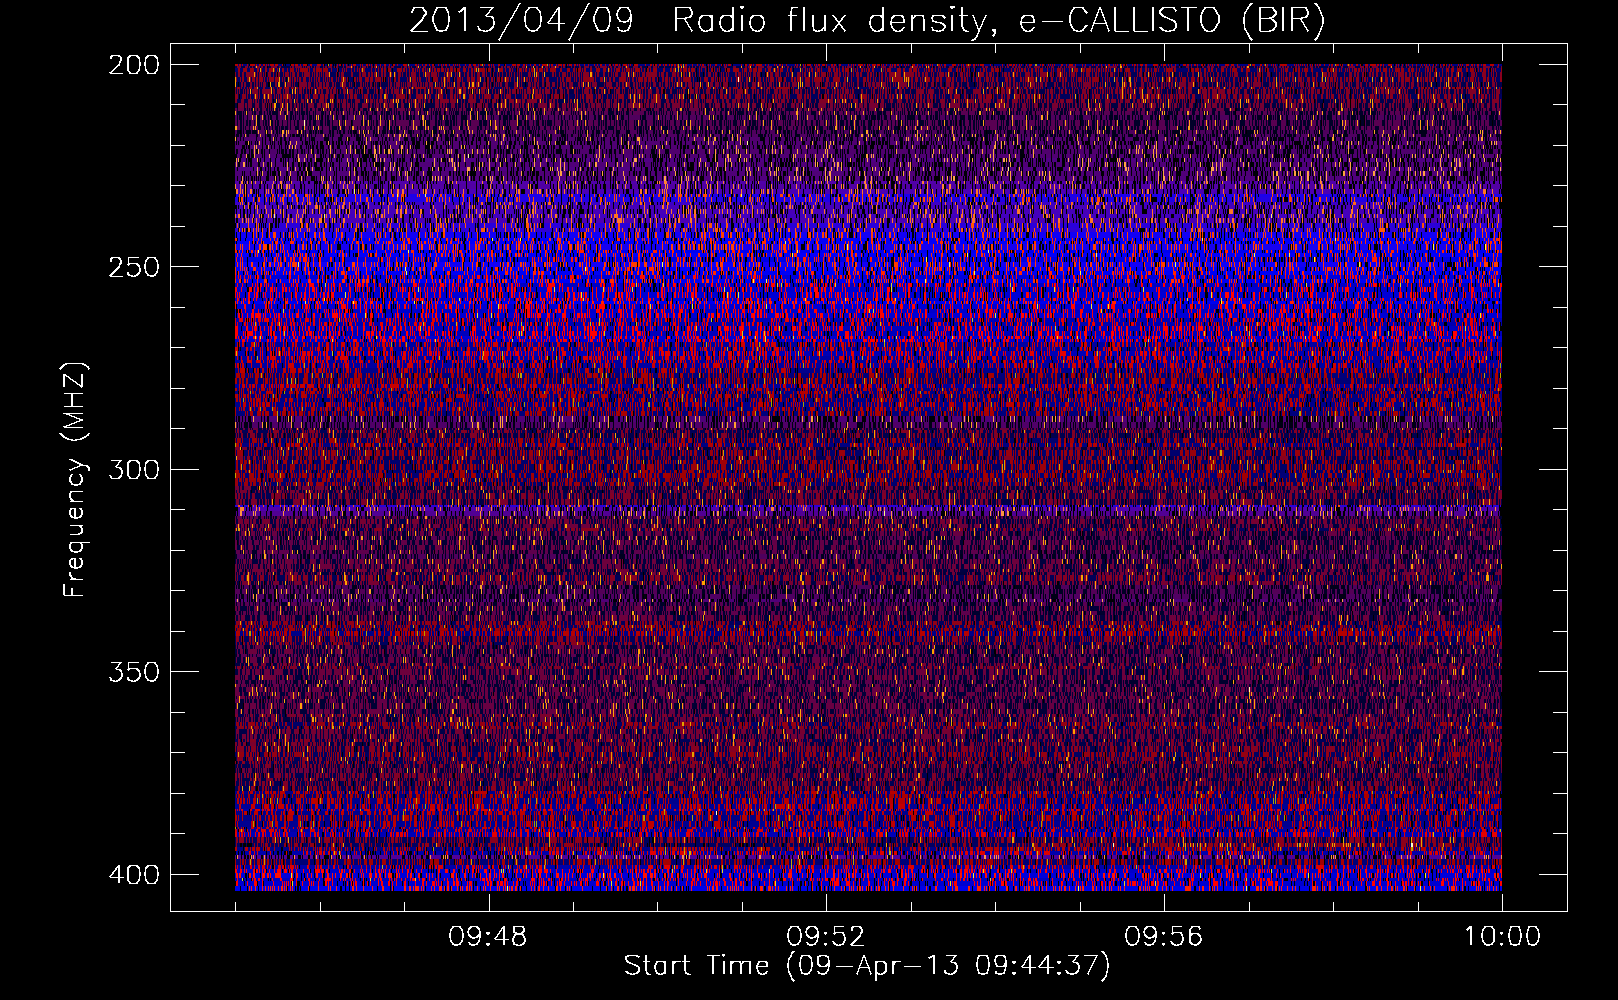
Task: Click the 09:56 time tick label
Action: [x=1164, y=937]
